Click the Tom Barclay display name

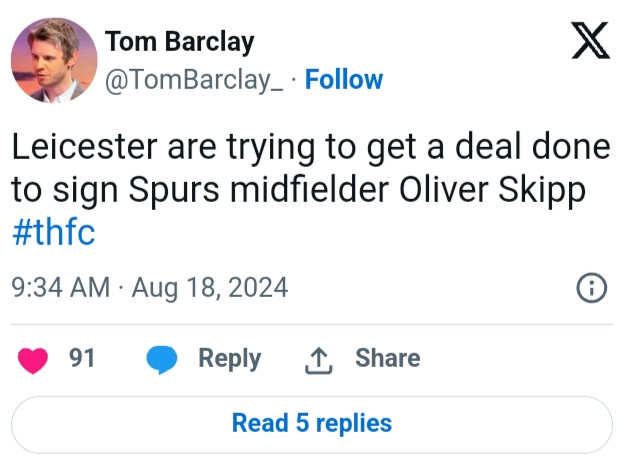[x=179, y=42]
